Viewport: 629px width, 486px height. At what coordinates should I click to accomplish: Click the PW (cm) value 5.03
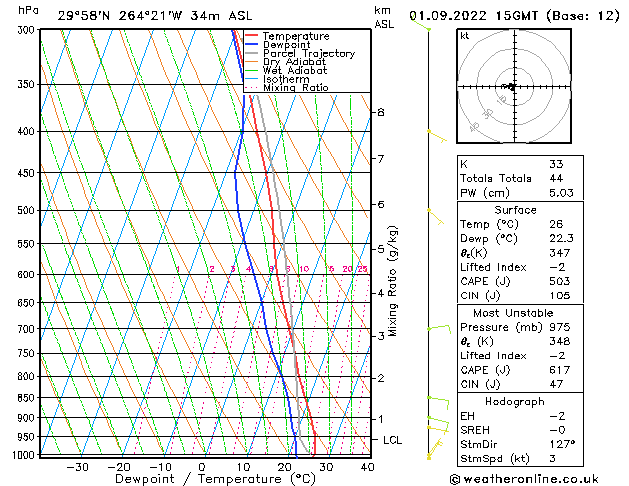coord(561,193)
